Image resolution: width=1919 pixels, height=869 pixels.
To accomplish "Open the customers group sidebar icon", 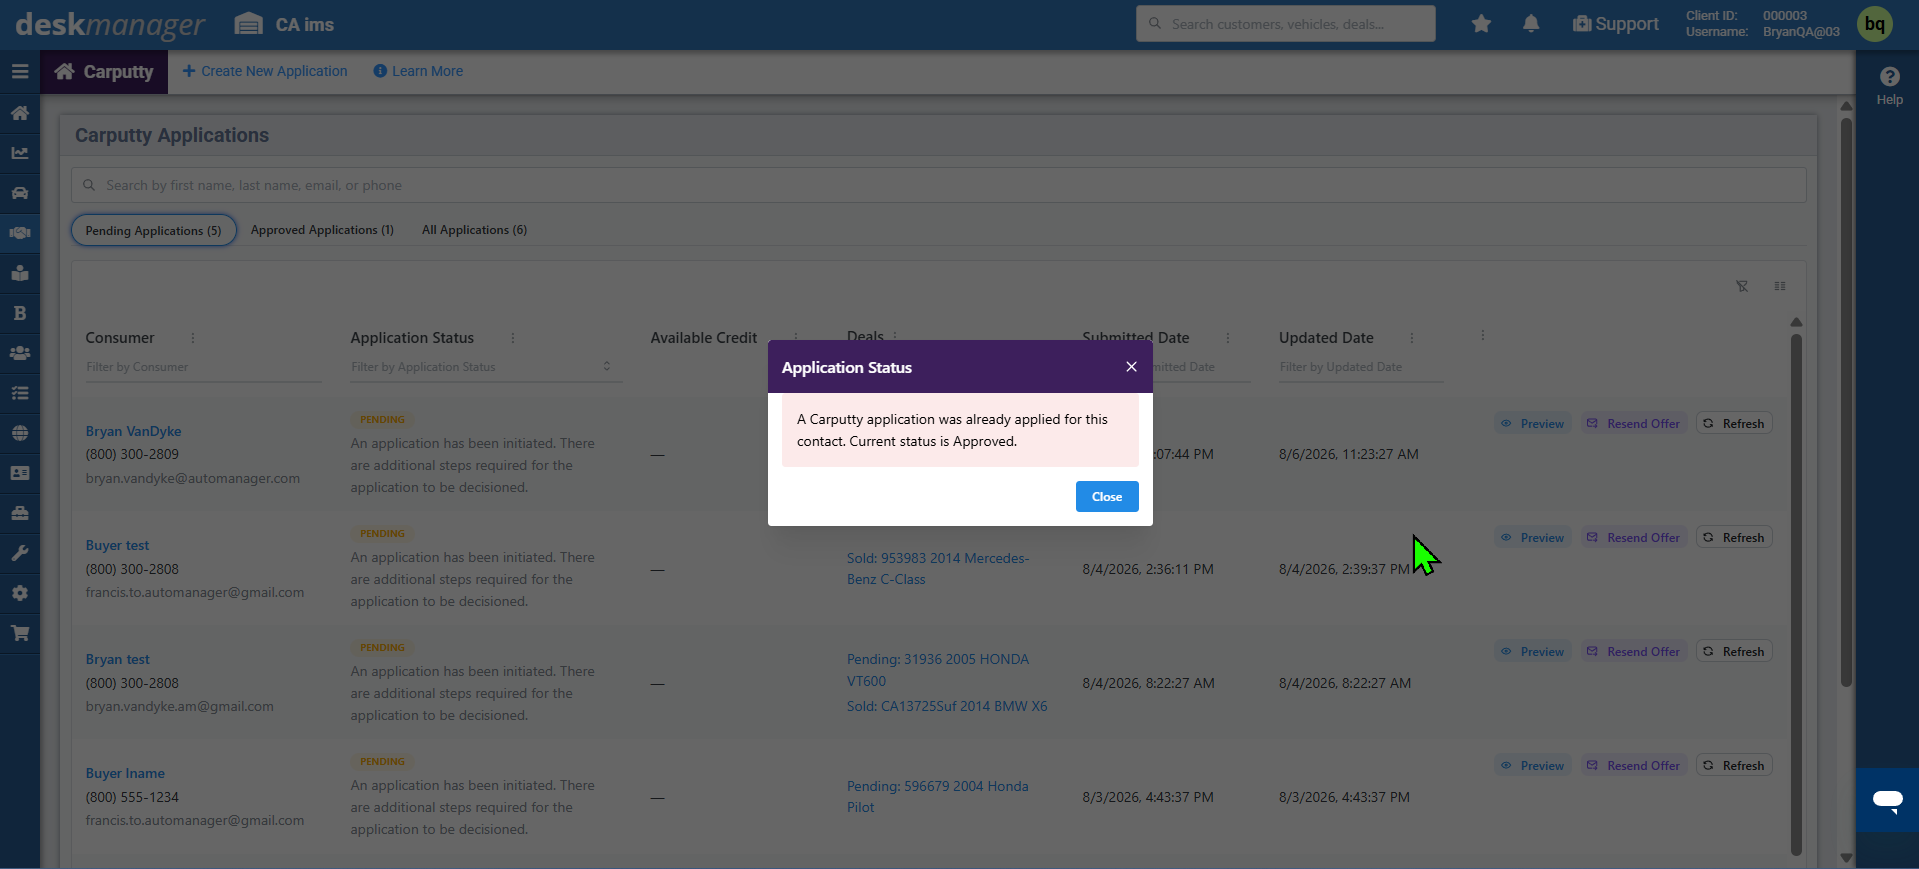I will [x=20, y=353].
